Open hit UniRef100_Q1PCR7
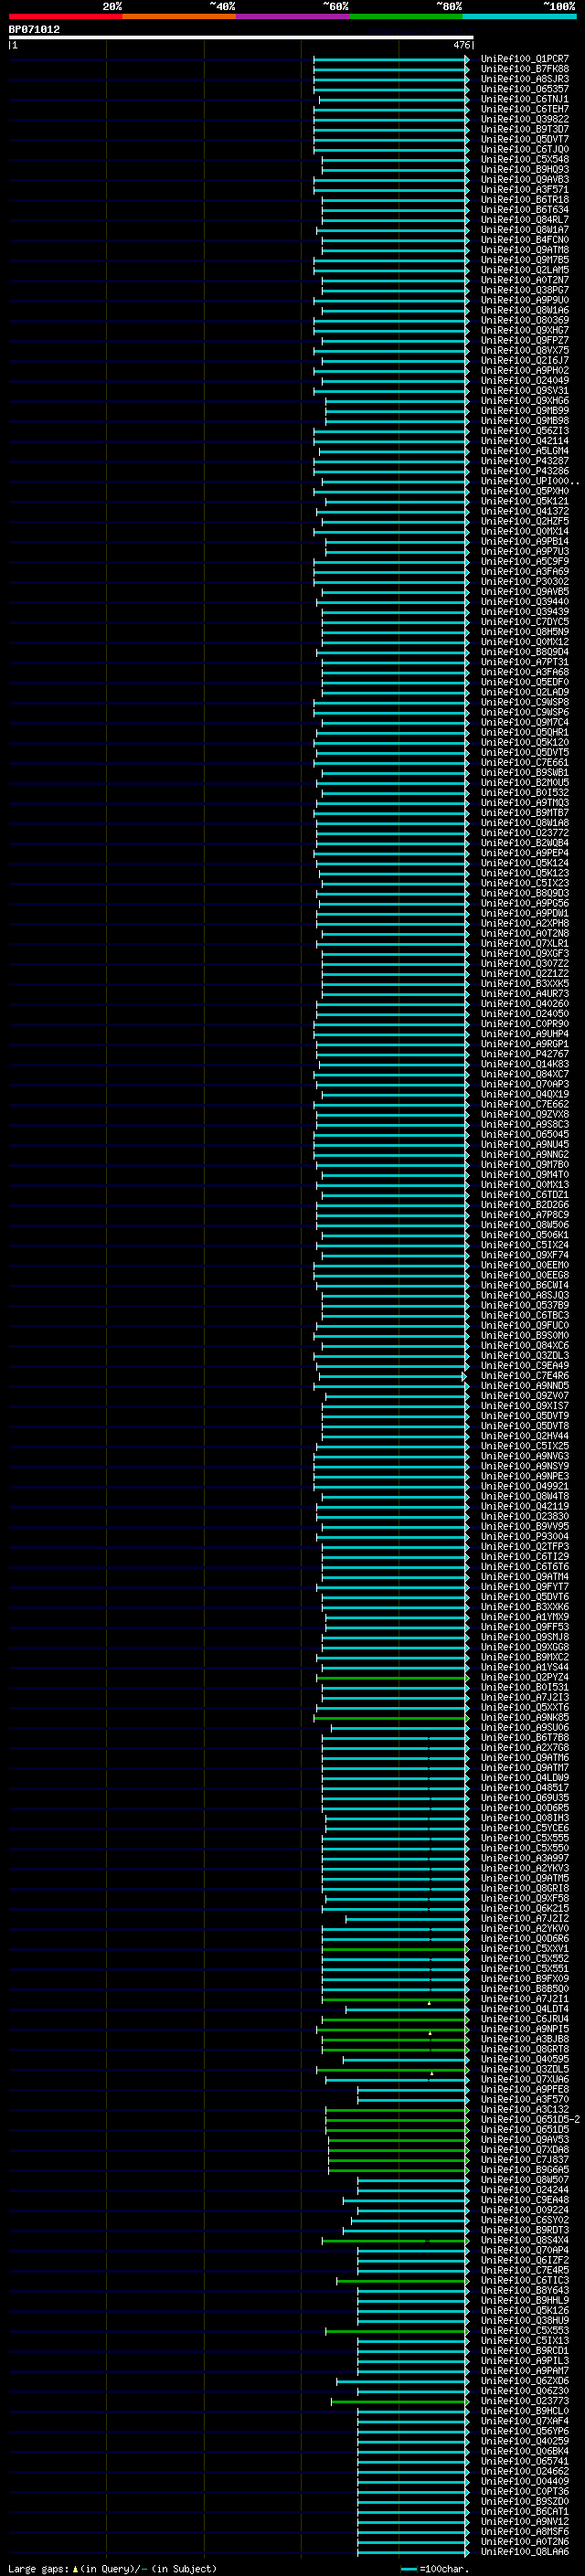The width and height of the screenshot is (585, 2576). pyautogui.click(x=524, y=59)
